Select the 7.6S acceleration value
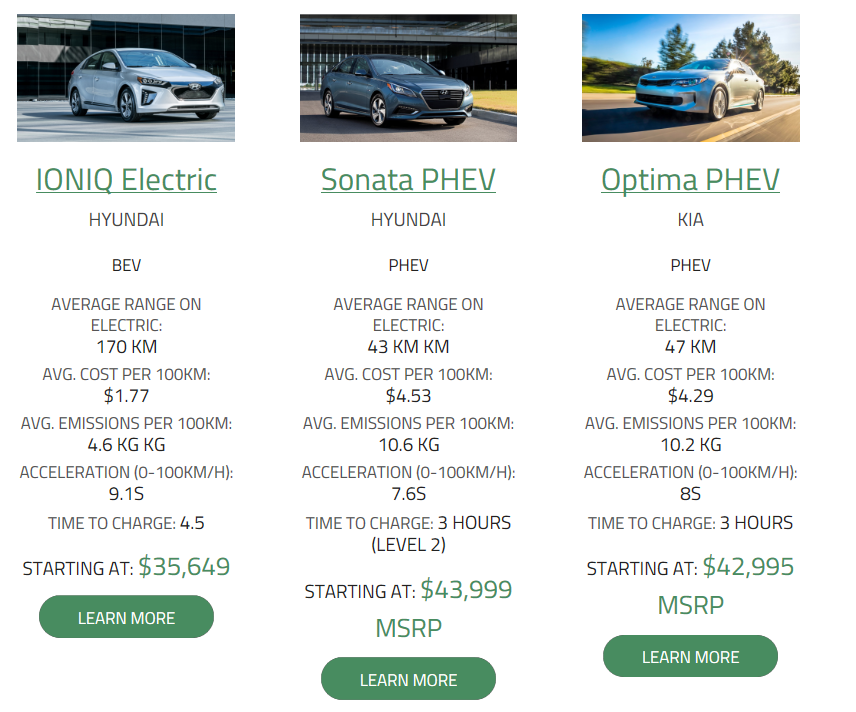 coord(408,494)
